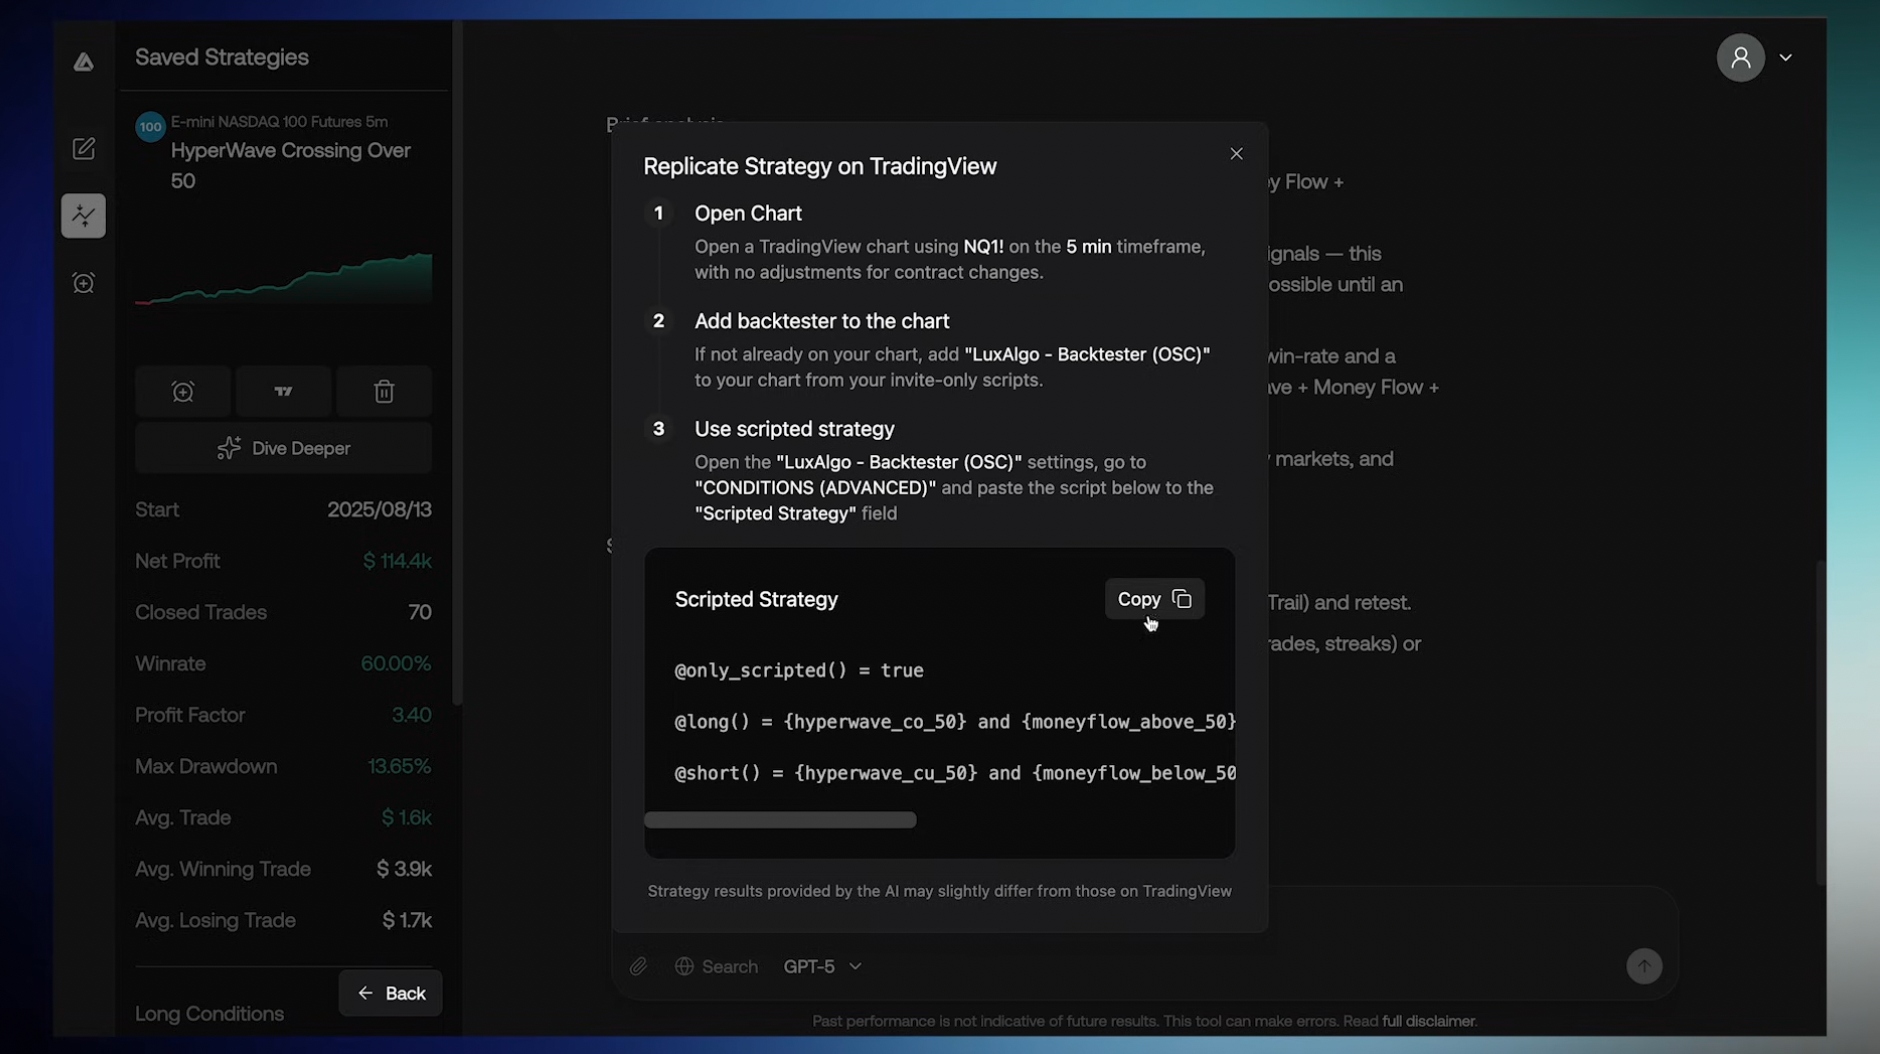Click the Dive Deeper button
This screenshot has height=1054, width=1880.
click(x=284, y=448)
